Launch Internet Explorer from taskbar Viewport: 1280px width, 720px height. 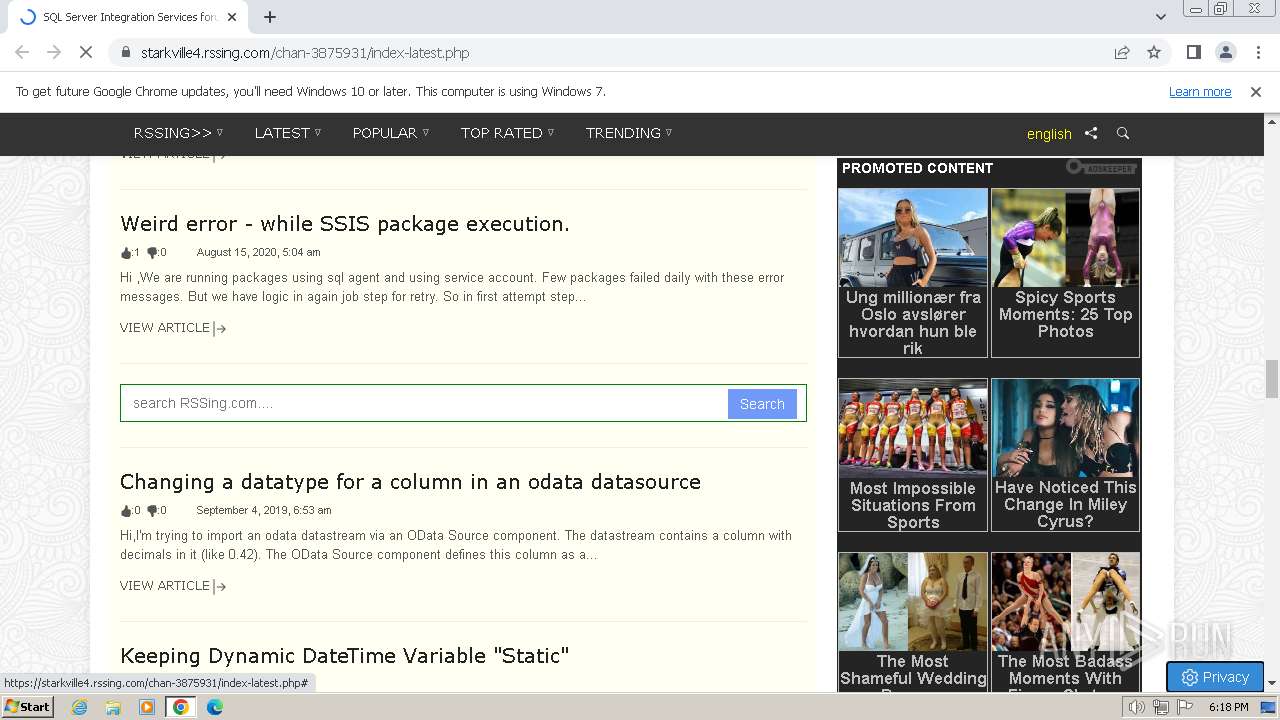click(79, 707)
